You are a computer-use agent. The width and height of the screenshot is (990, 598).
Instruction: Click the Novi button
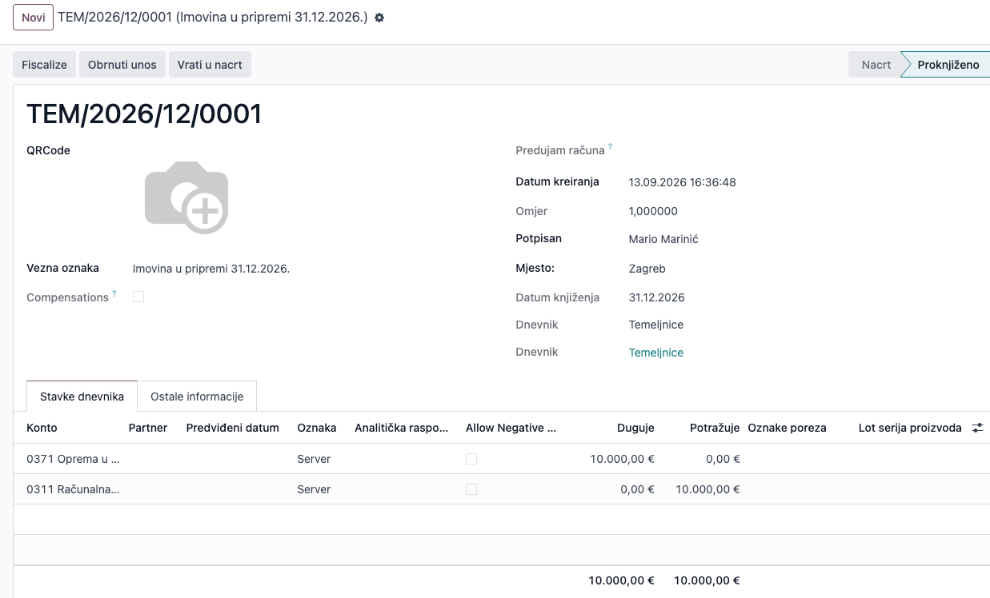coord(33,18)
